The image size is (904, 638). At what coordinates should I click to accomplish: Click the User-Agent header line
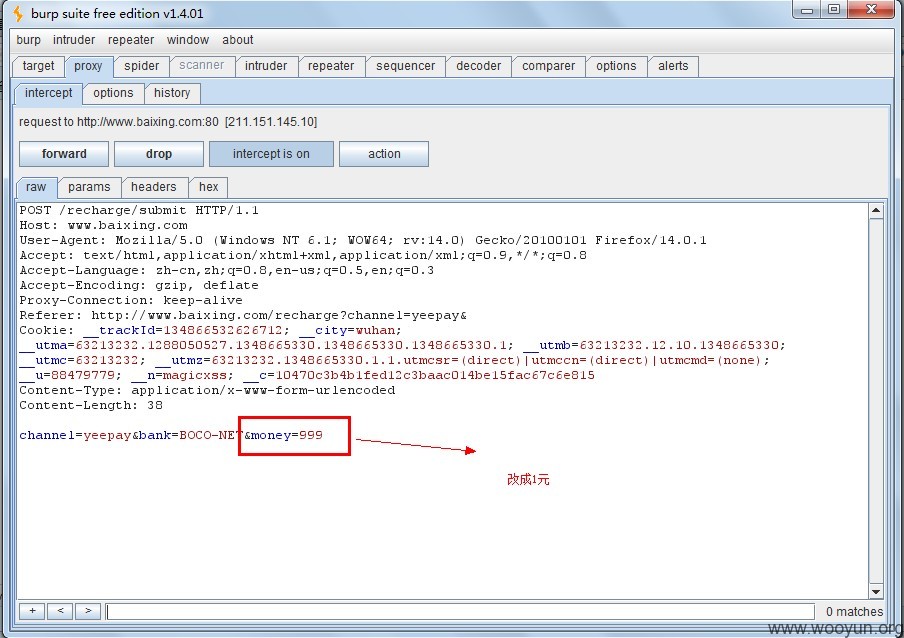[363, 240]
